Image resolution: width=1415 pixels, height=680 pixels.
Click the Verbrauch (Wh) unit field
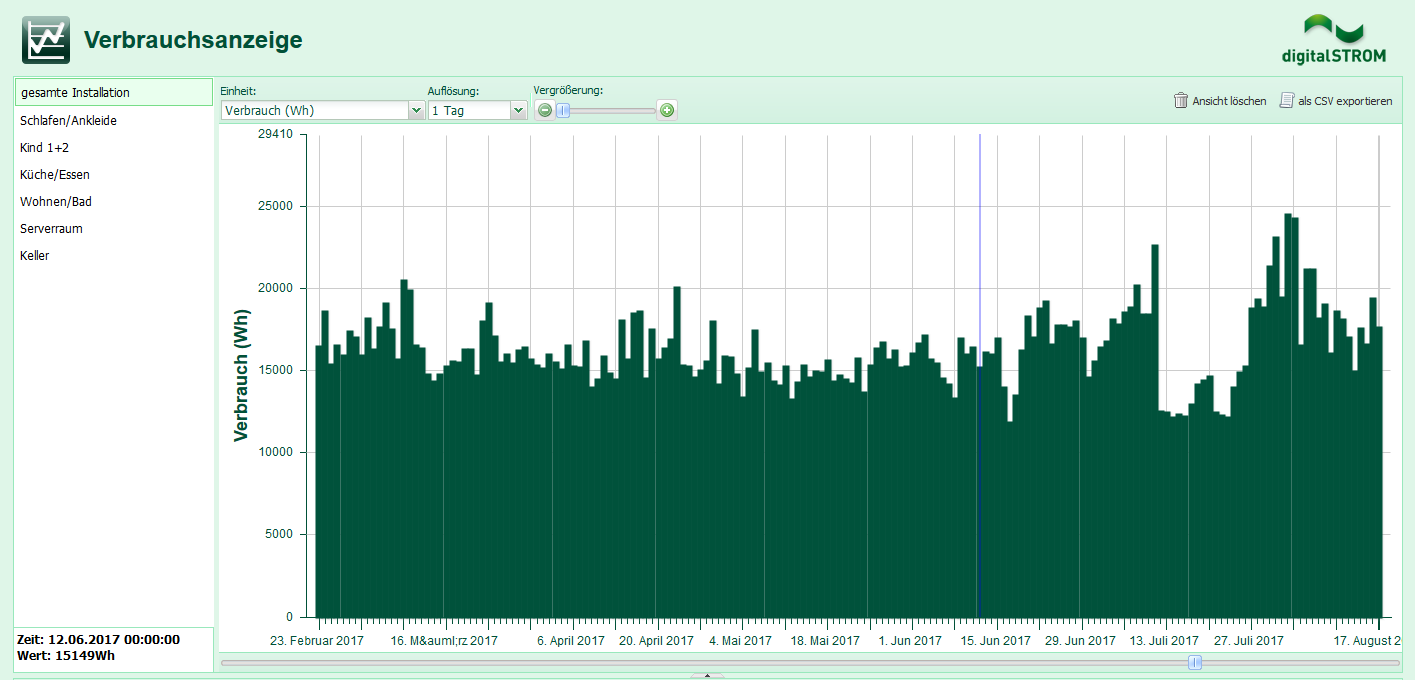click(315, 111)
